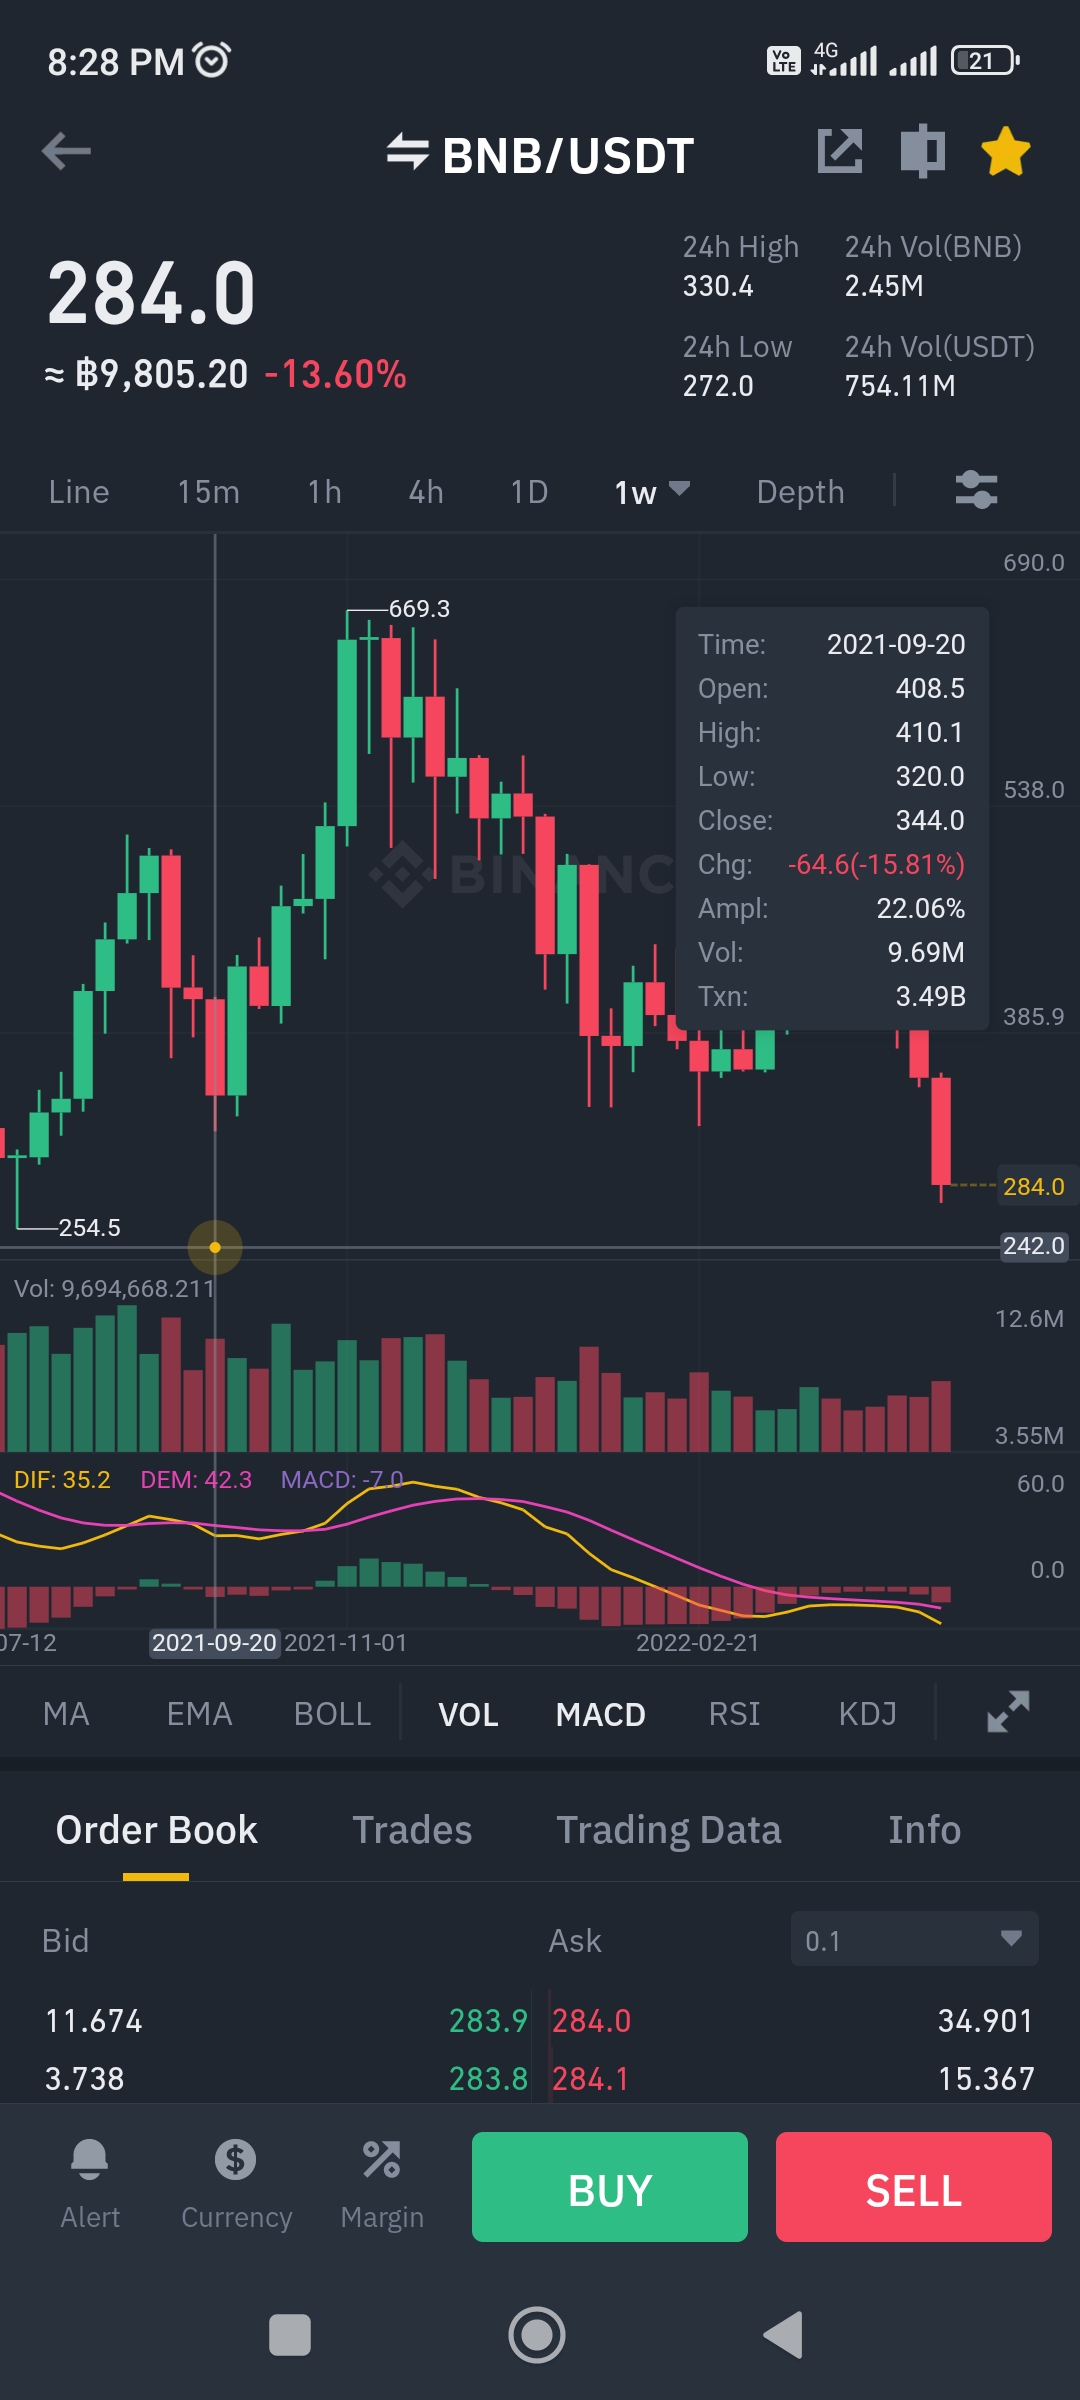Go back using the left arrow
1080x2400 pixels.
66,152
